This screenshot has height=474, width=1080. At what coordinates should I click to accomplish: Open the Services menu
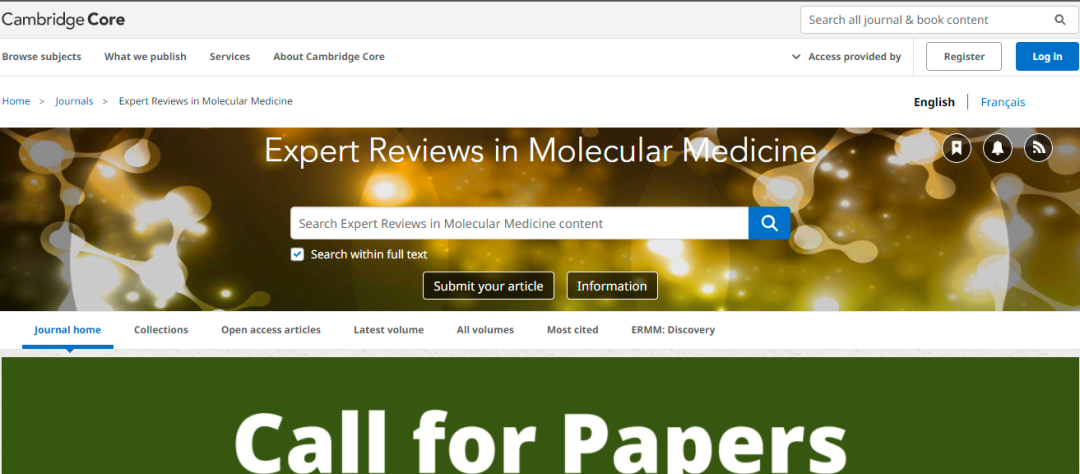230,57
